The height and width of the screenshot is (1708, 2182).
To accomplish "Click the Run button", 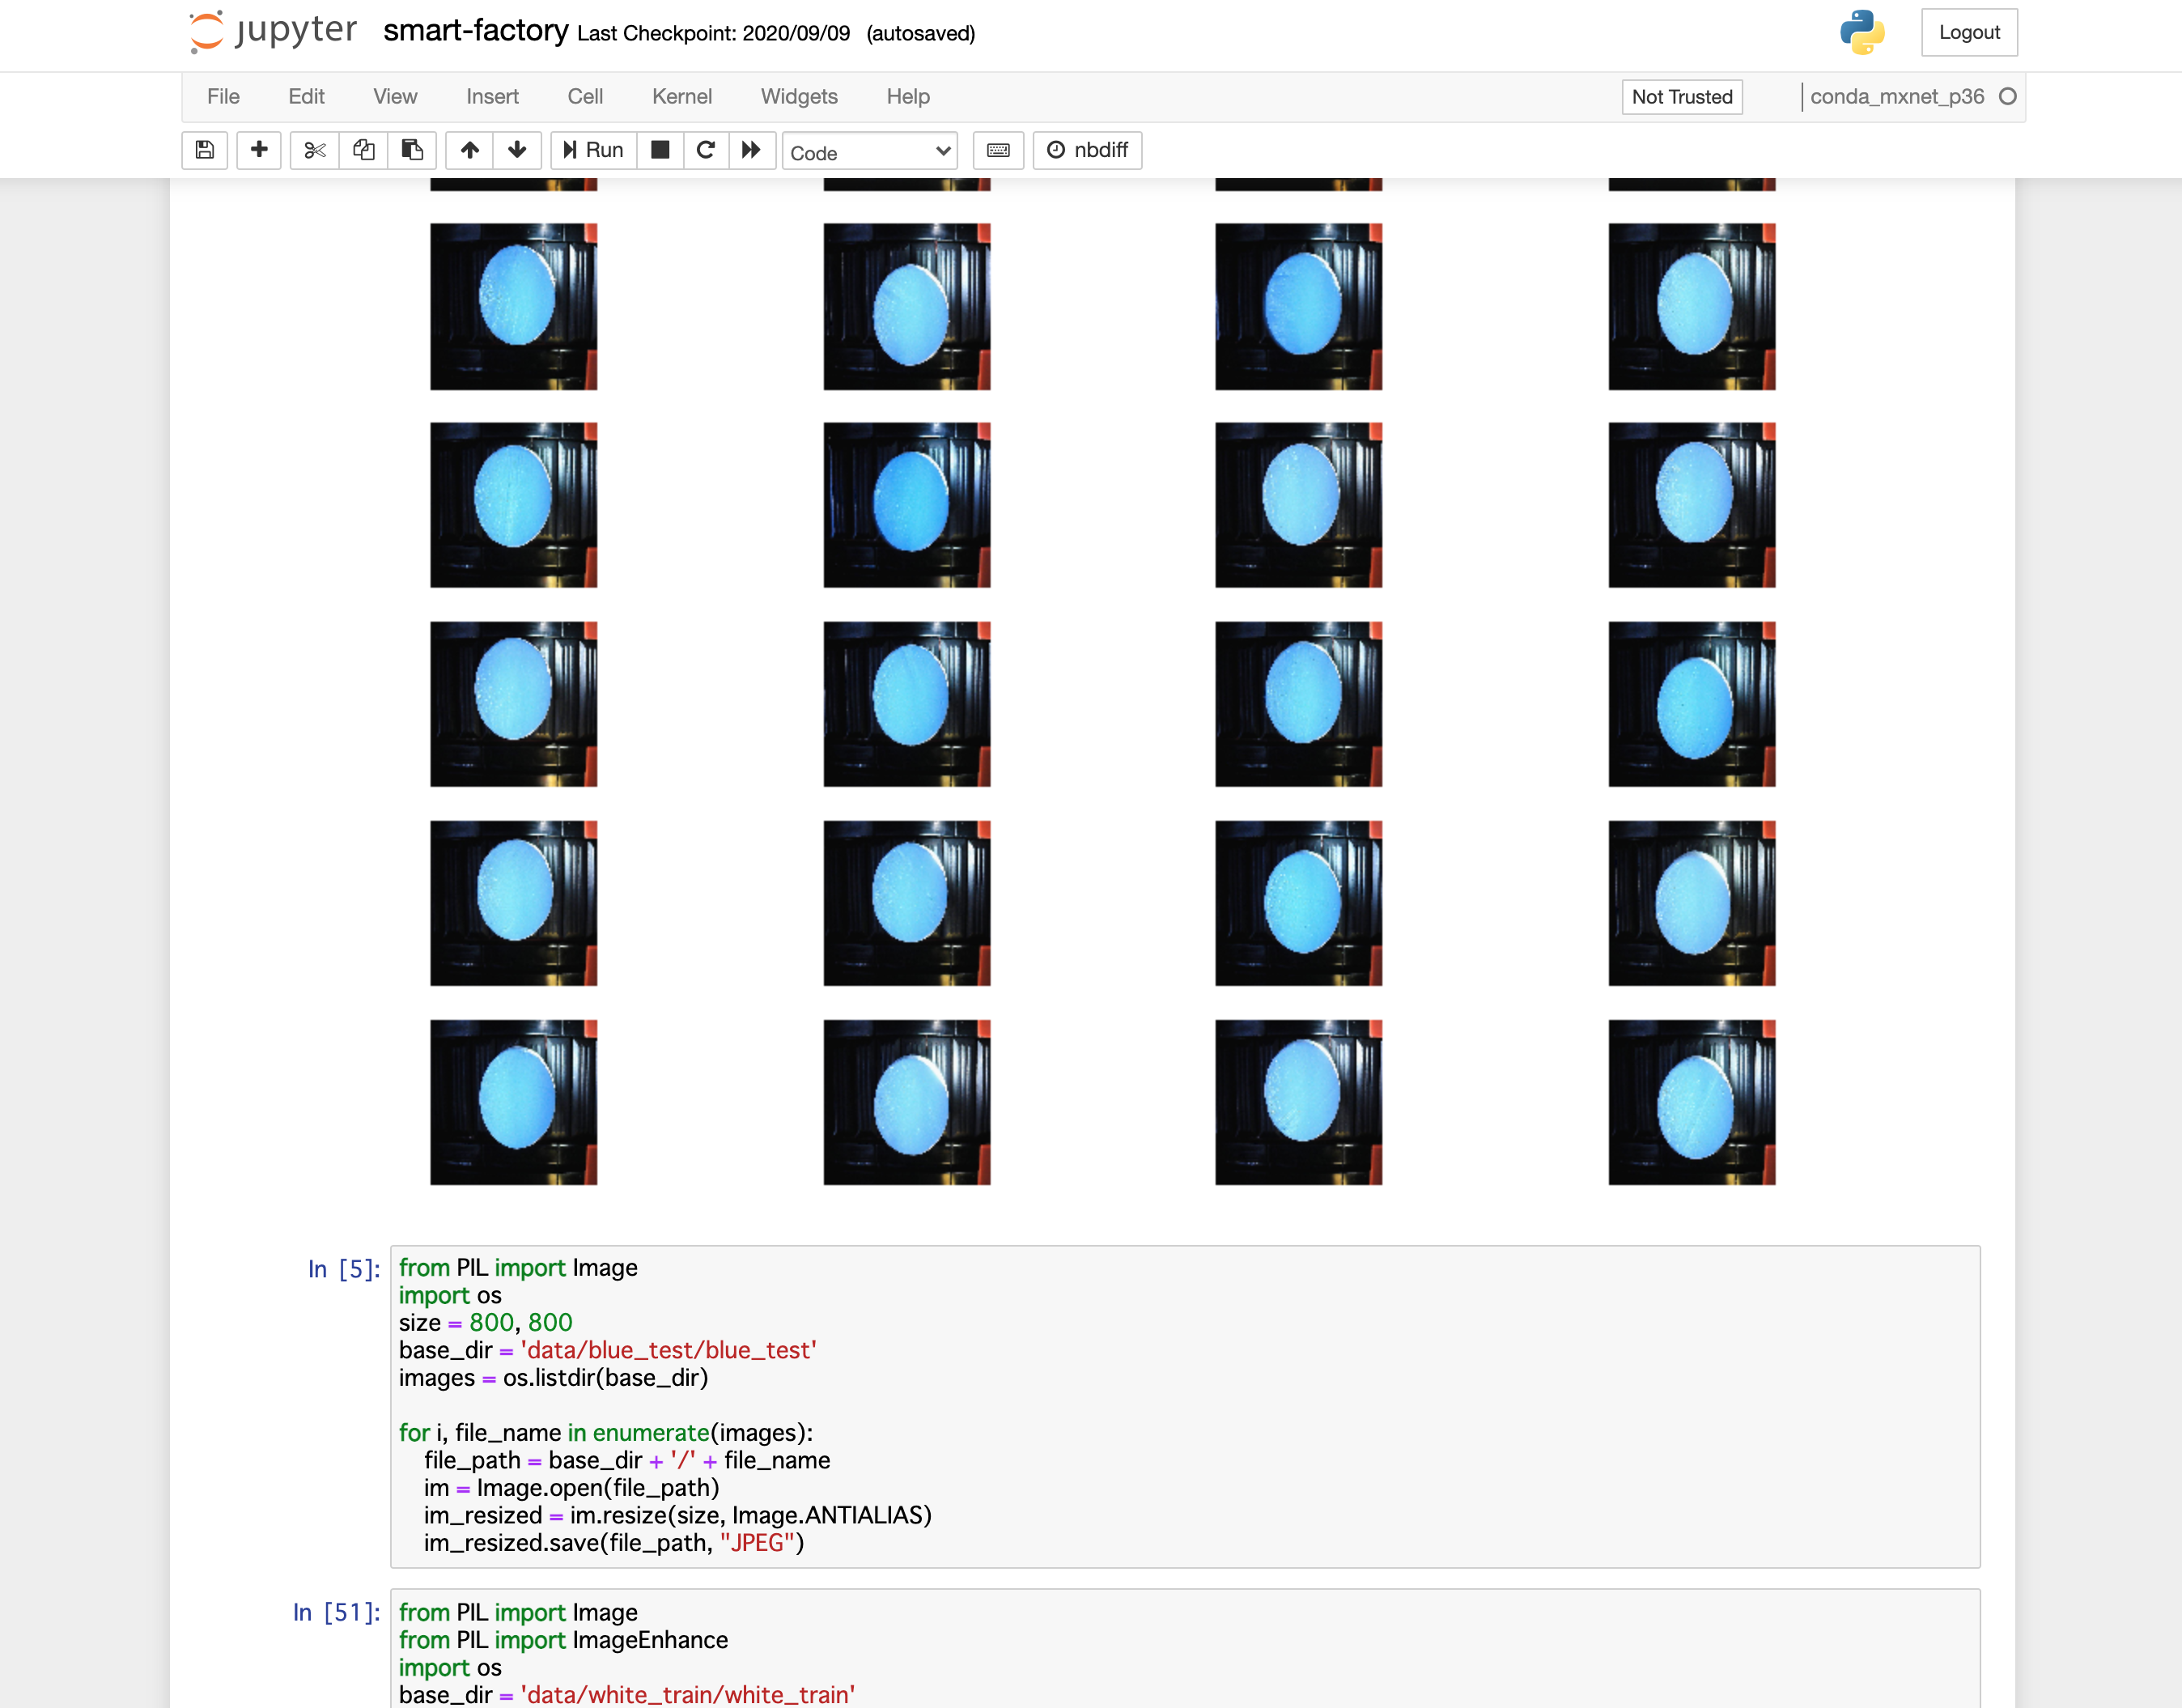I will [594, 150].
